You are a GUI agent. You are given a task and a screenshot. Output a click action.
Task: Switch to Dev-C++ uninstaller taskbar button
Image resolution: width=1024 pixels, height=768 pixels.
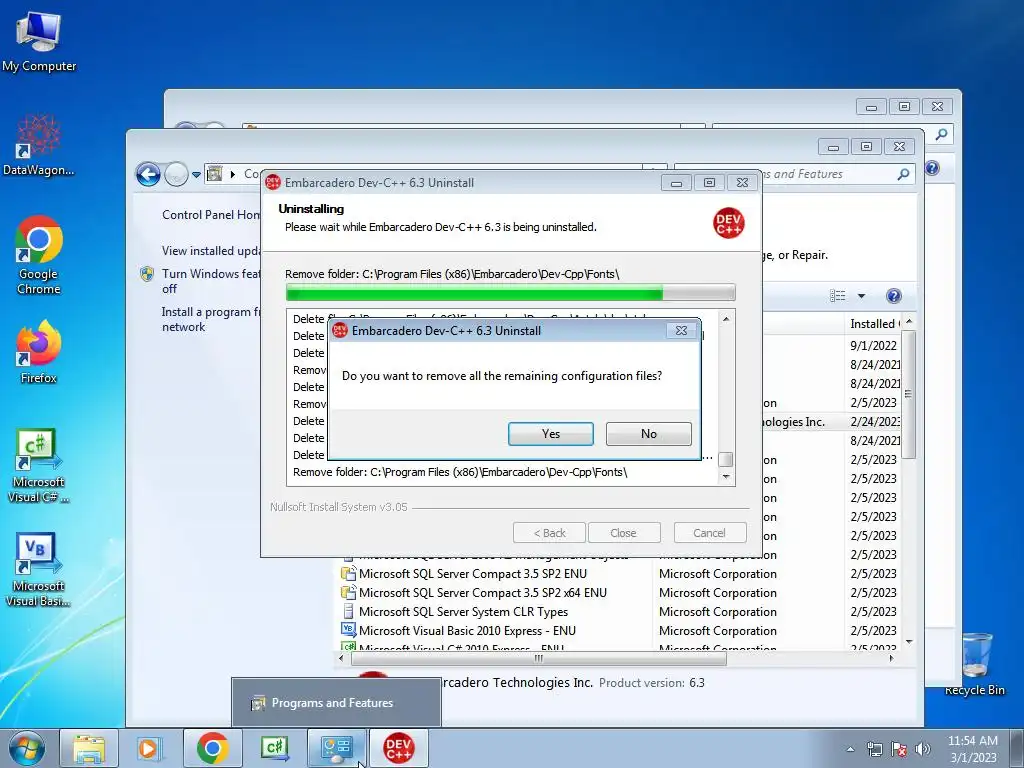(x=399, y=748)
